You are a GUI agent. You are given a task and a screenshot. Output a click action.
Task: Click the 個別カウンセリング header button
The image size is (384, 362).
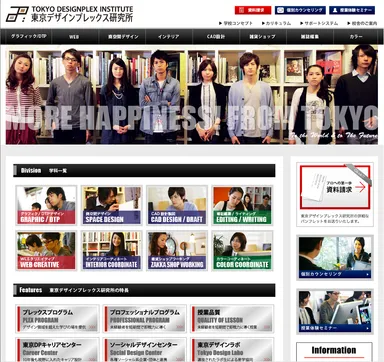pyautogui.click(x=300, y=10)
